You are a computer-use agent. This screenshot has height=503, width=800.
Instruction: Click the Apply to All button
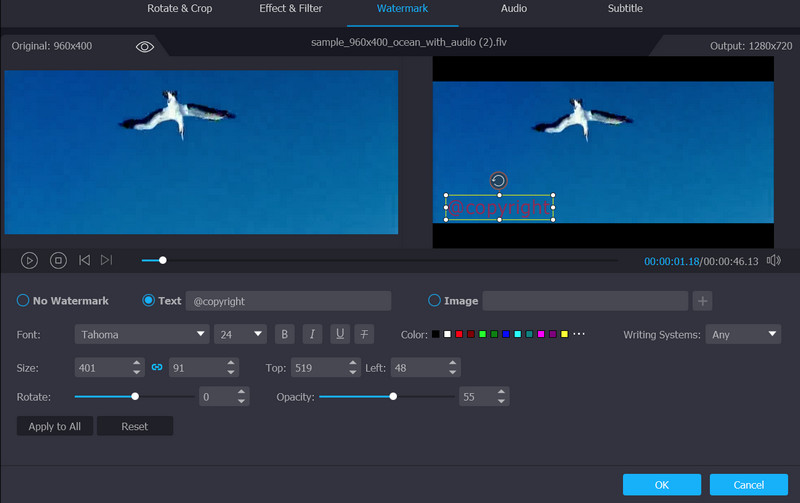click(55, 426)
